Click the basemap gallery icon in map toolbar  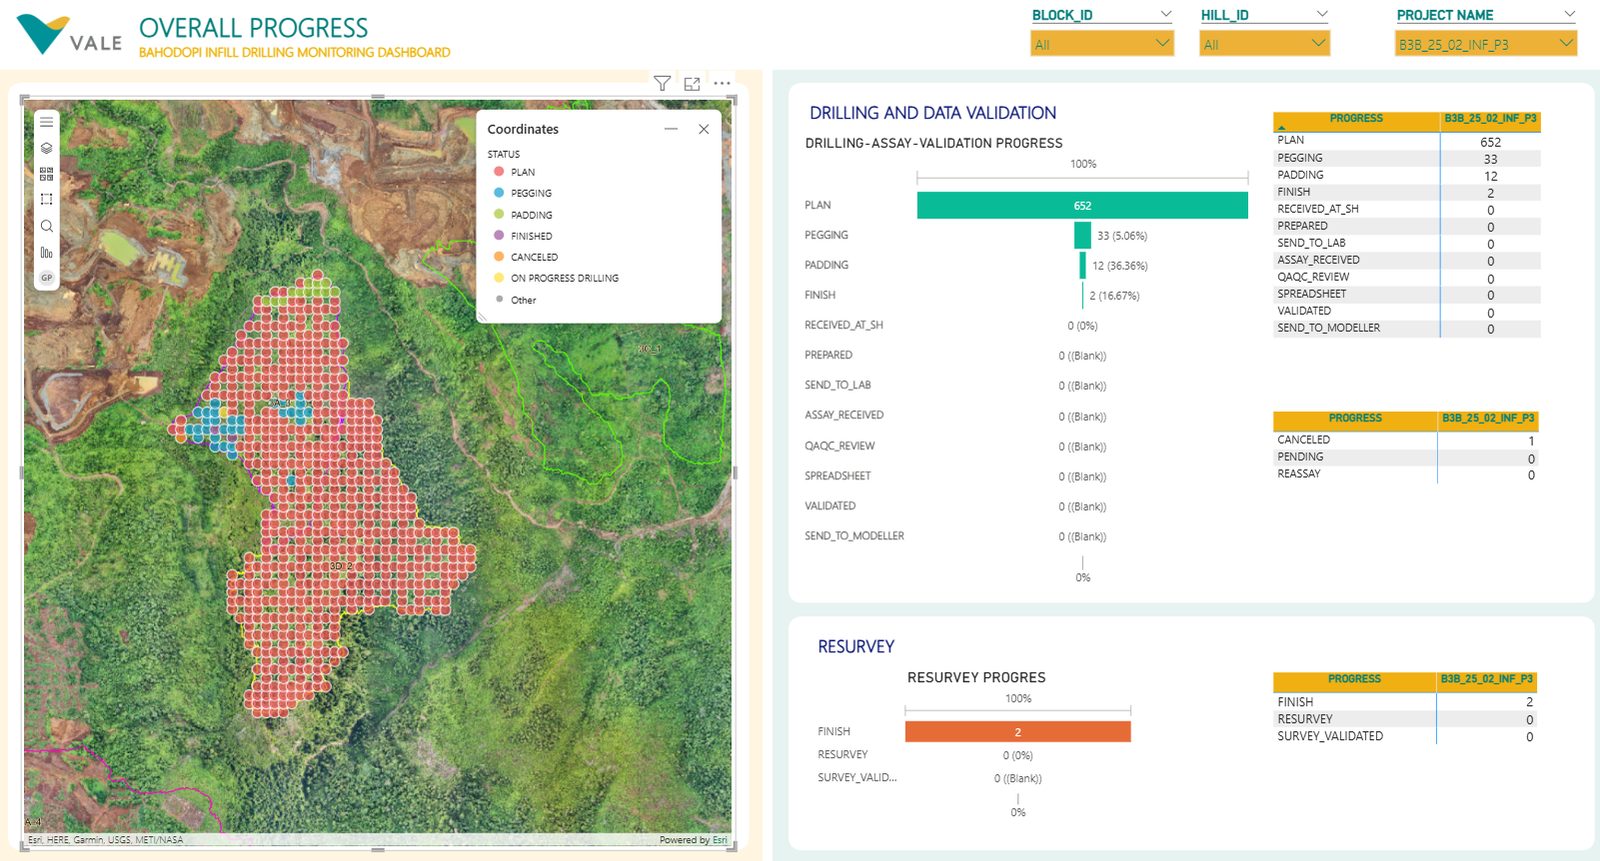(x=46, y=174)
